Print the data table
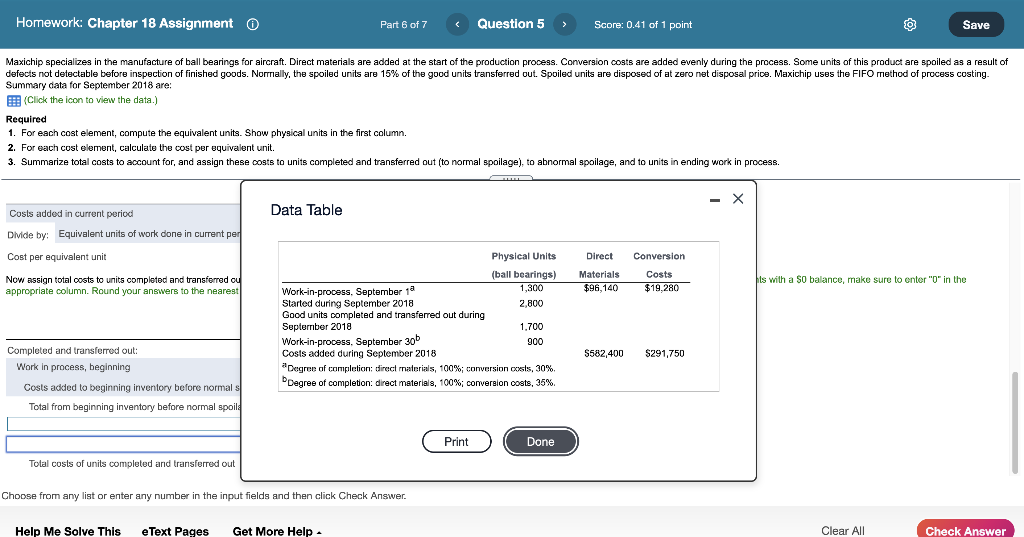 456,442
